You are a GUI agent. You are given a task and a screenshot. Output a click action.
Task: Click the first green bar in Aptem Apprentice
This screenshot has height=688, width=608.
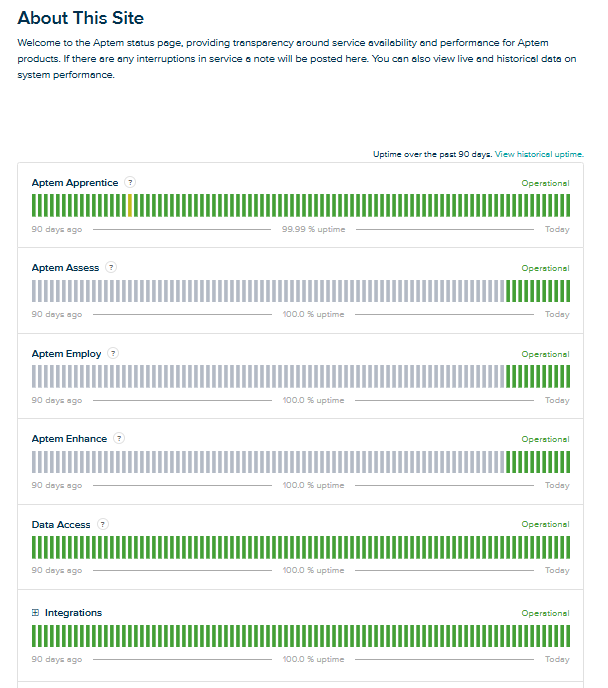click(34, 205)
